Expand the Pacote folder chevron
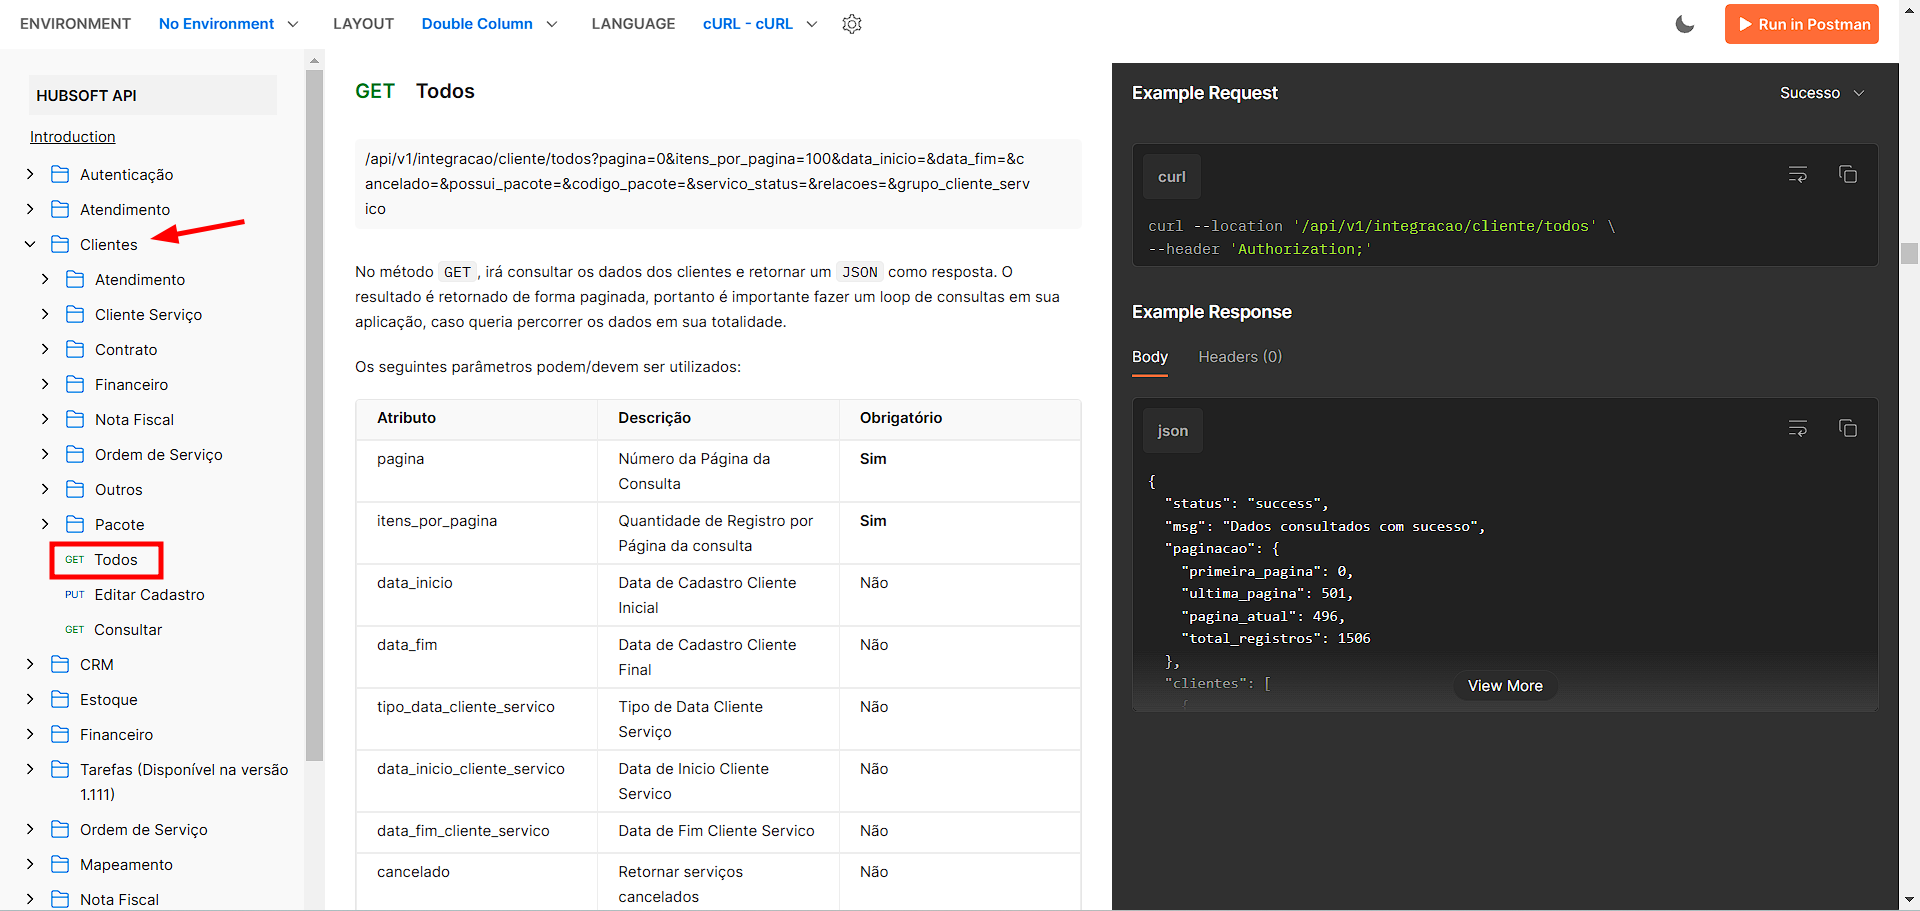This screenshot has height=911, width=1920. tap(45, 524)
